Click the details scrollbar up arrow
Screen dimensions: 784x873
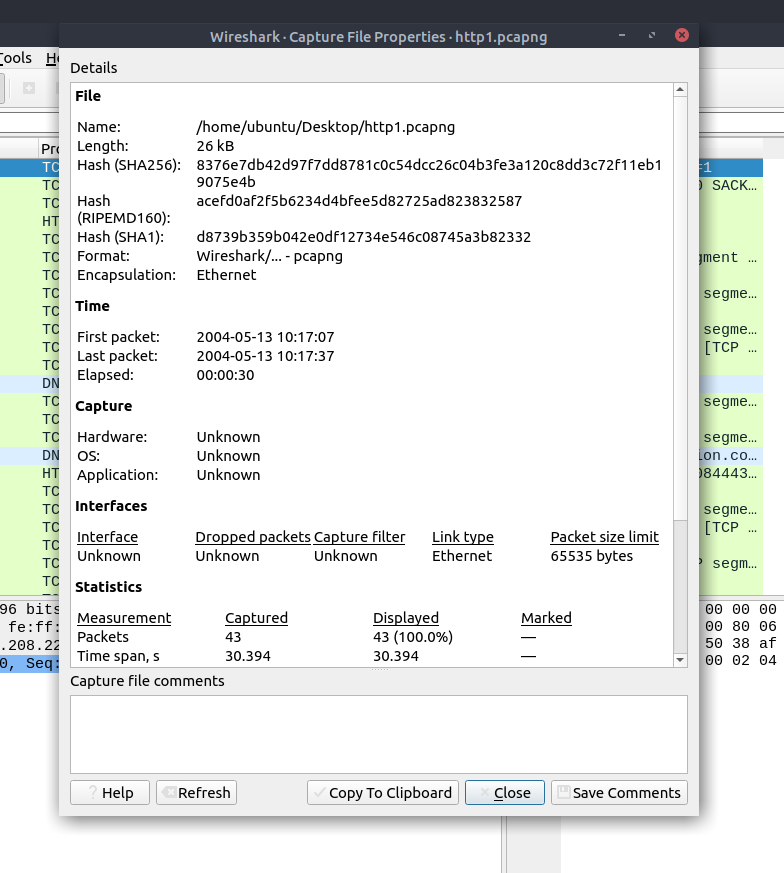[680, 90]
